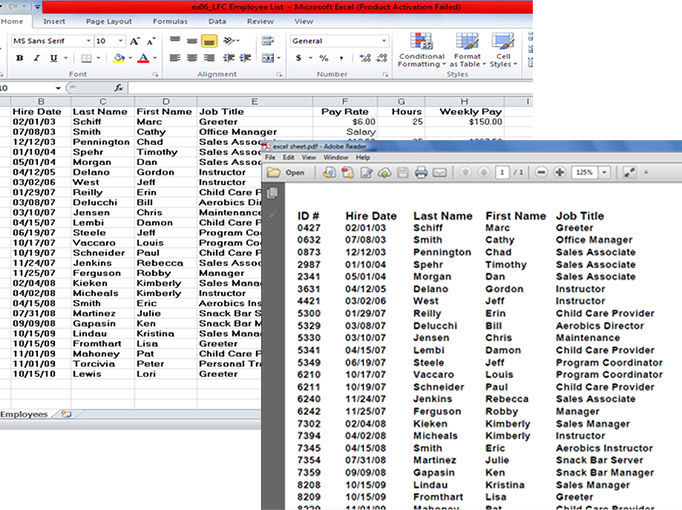
Task: Pick the font color swatch button
Action: coord(142,59)
